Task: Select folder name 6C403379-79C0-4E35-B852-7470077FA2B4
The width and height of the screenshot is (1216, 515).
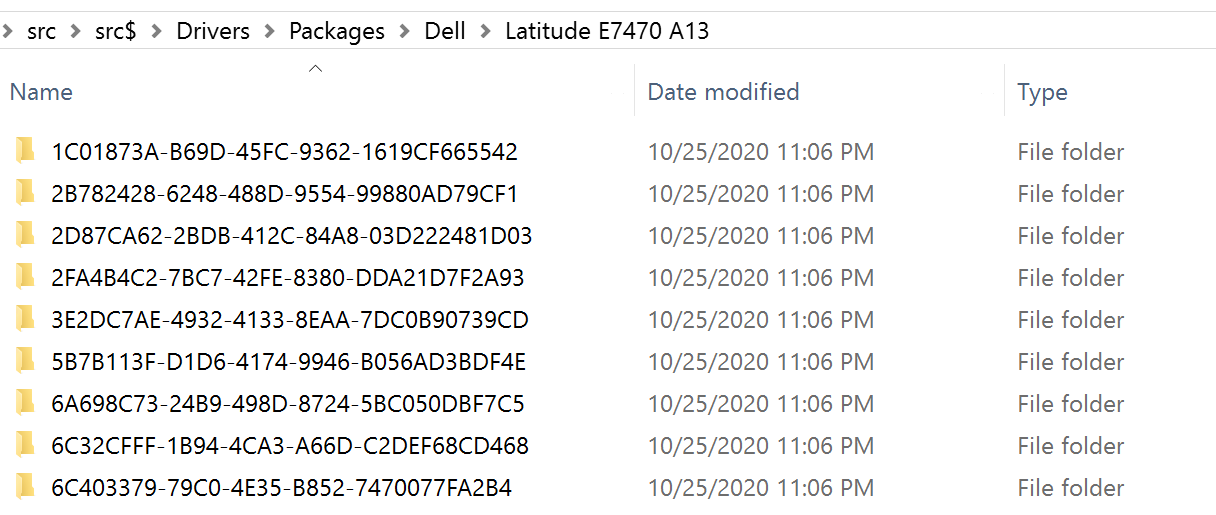Action: tap(282, 488)
